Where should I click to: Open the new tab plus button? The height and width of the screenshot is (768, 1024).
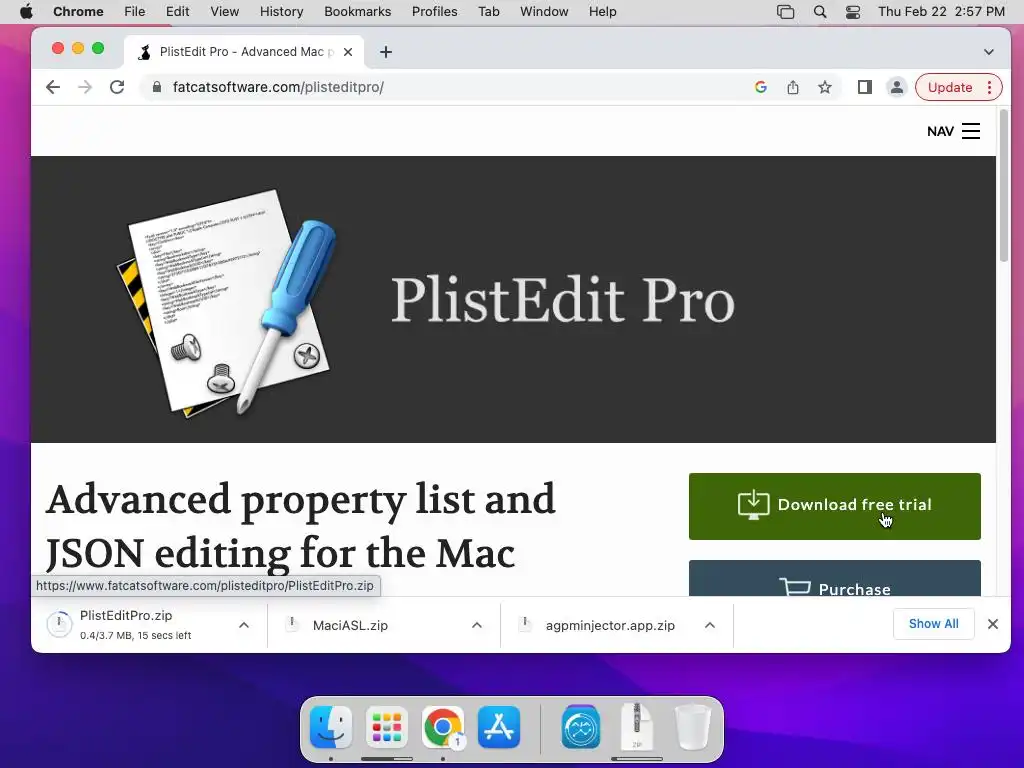386,52
